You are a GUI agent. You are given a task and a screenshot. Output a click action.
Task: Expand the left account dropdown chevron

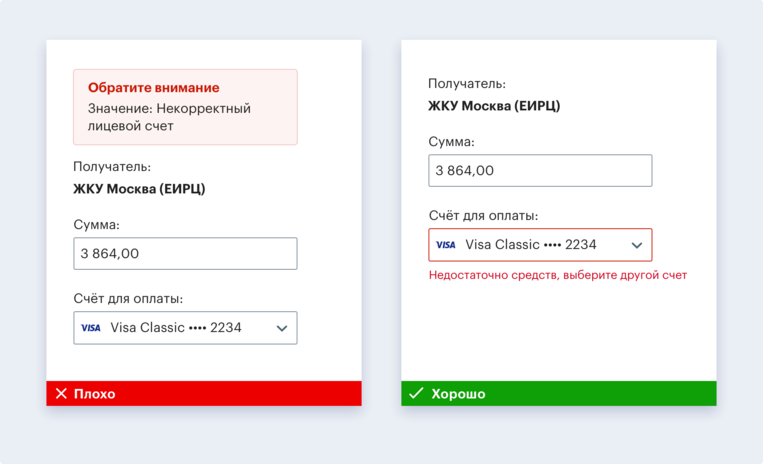click(x=282, y=328)
